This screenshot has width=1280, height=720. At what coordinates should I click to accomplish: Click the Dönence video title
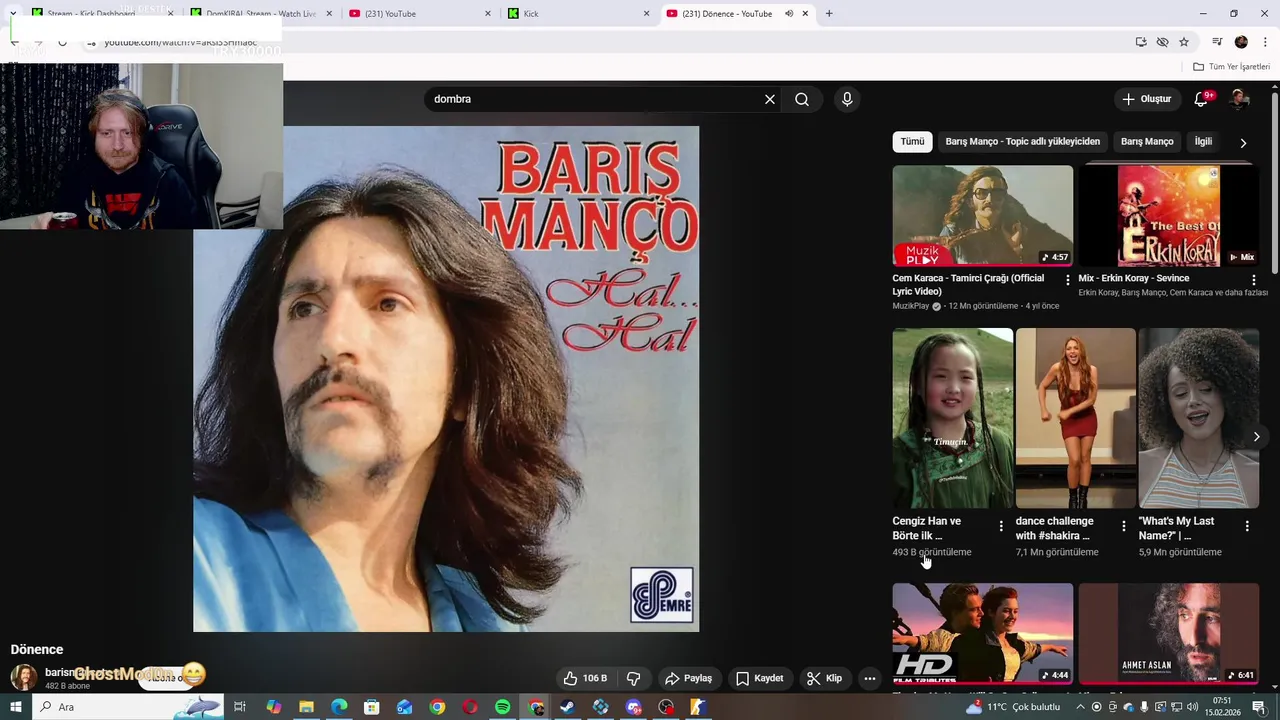(37, 649)
